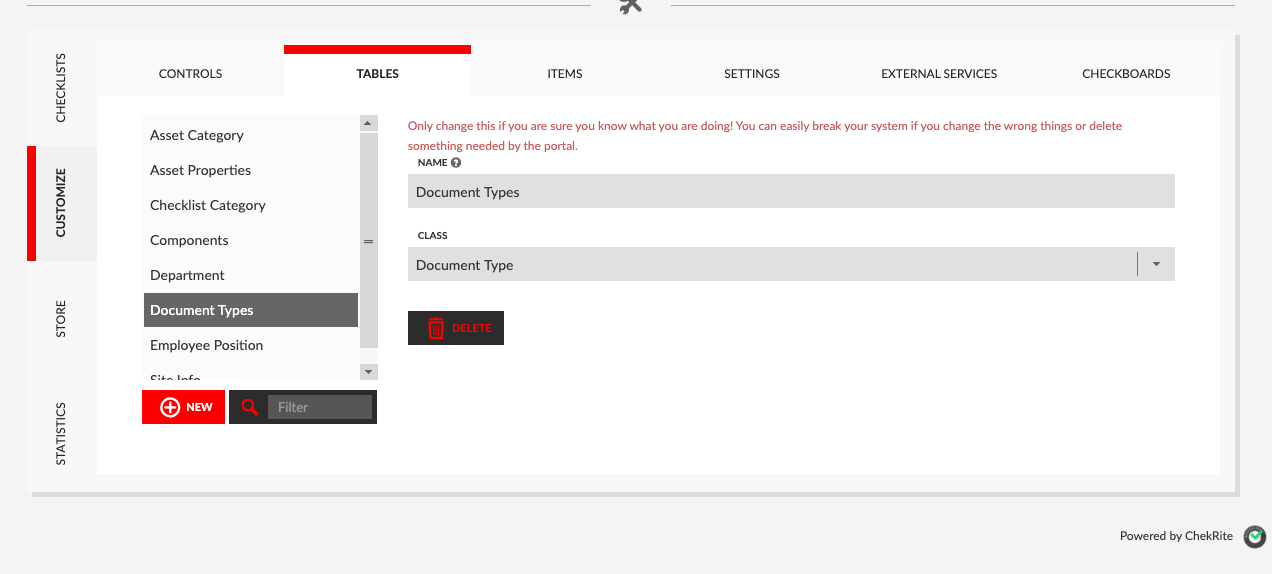Select Asset Category in table list

pyautogui.click(x=251, y=135)
